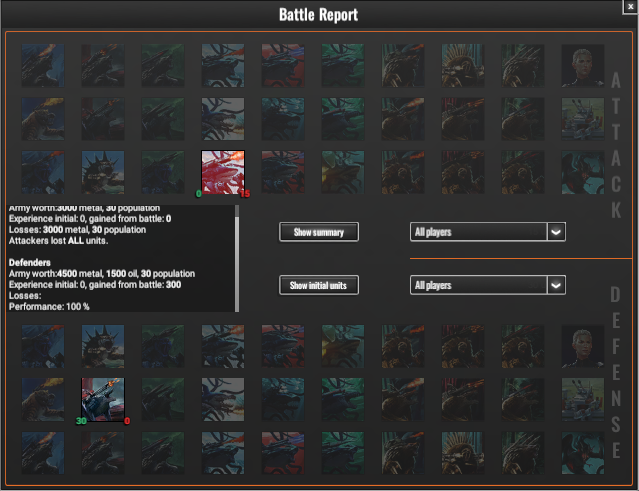
Task: Click the "Performance: 100 %" line
Action: [x=49, y=306]
